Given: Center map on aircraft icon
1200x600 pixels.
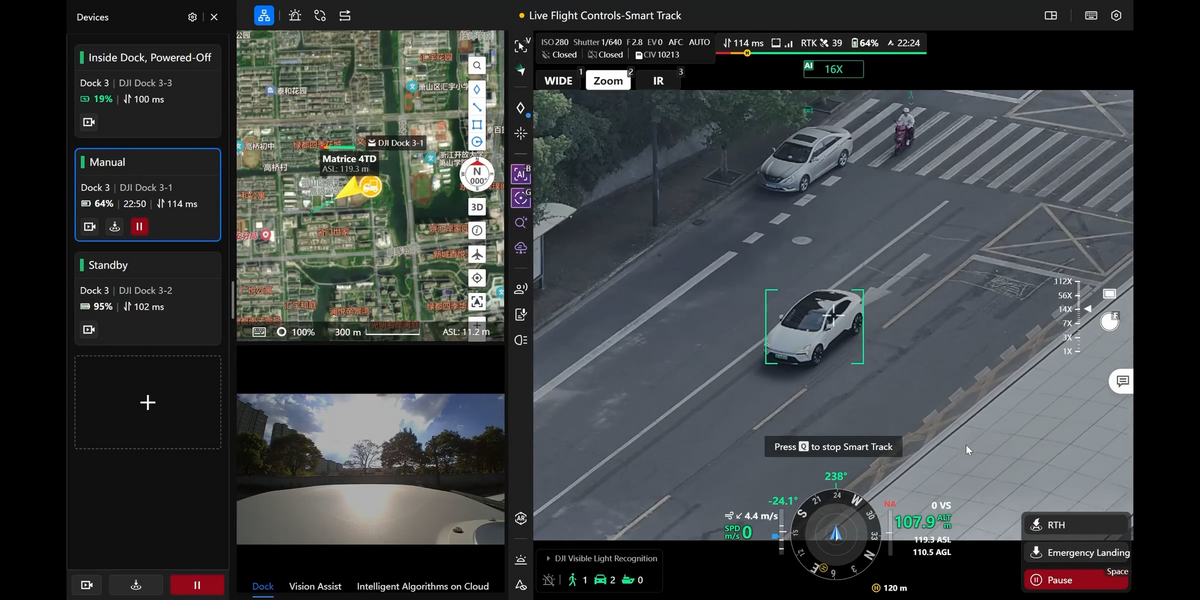Looking at the screenshot, I should click(x=477, y=255).
